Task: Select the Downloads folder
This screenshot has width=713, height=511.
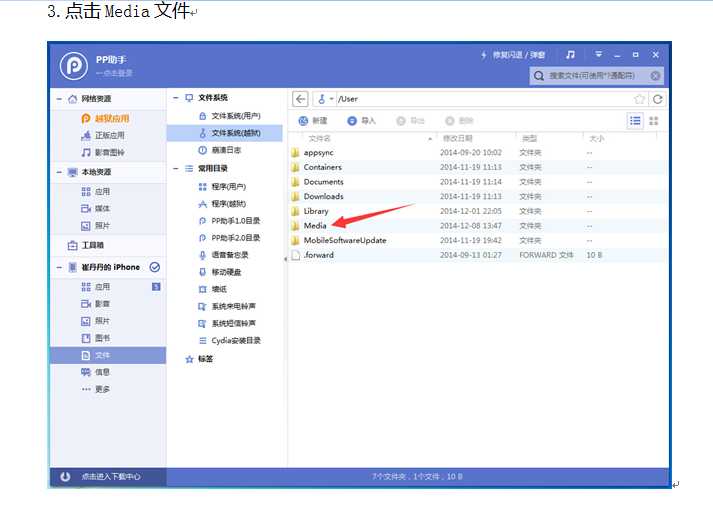Action: tap(478, 196)
